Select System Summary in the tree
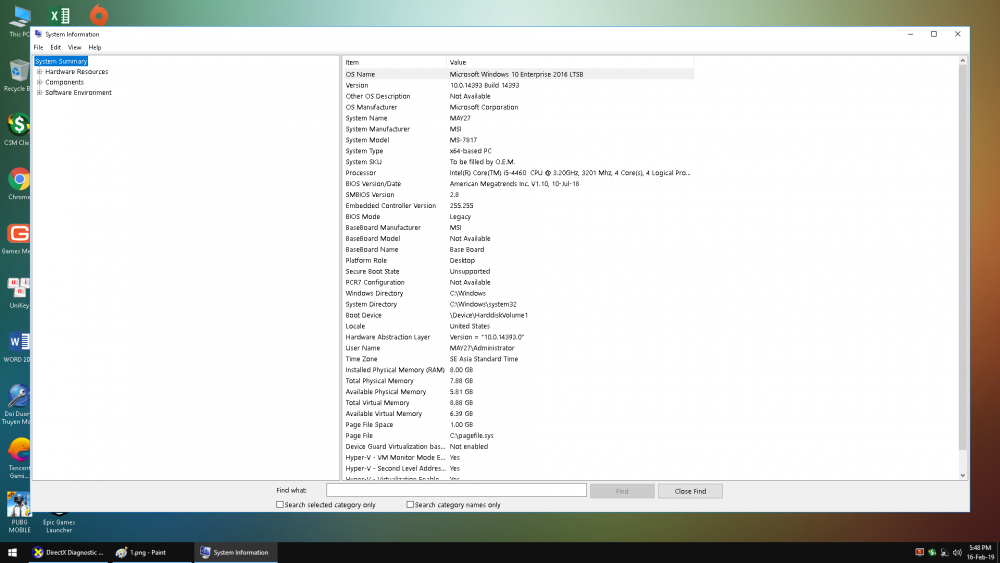The height and width of the screenshot is (563, 1000). 61,61
